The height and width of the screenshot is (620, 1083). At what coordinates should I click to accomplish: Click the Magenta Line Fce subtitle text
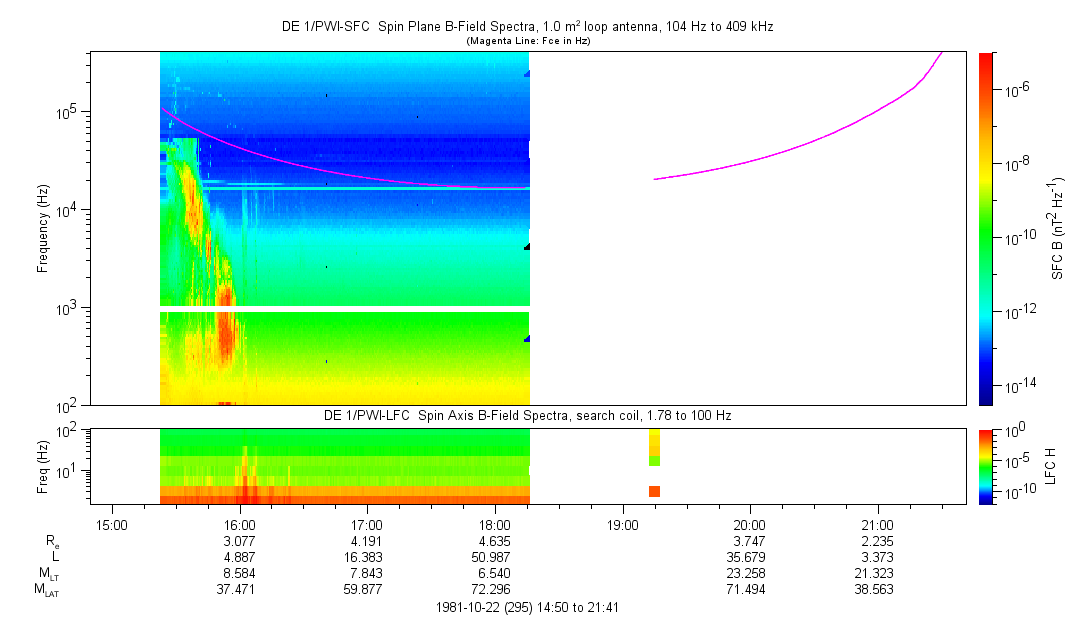click(527, 40)
